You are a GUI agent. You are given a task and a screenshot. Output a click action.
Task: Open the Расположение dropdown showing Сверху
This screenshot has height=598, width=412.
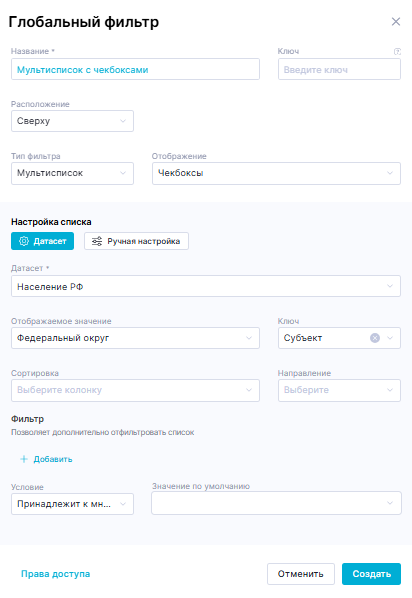72,121
